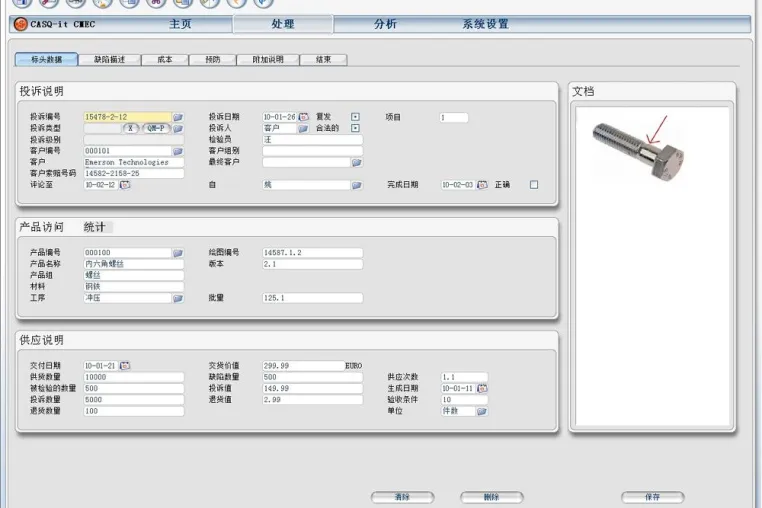762x508 pixels.
Task: Toggle the 重发 checkbox
Action: coord(355,117)
